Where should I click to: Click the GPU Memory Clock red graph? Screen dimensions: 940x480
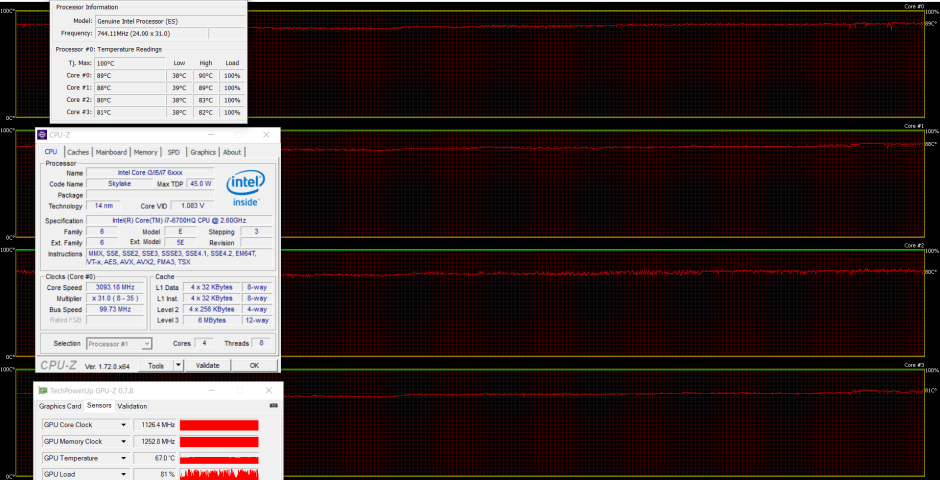point(219,442)
